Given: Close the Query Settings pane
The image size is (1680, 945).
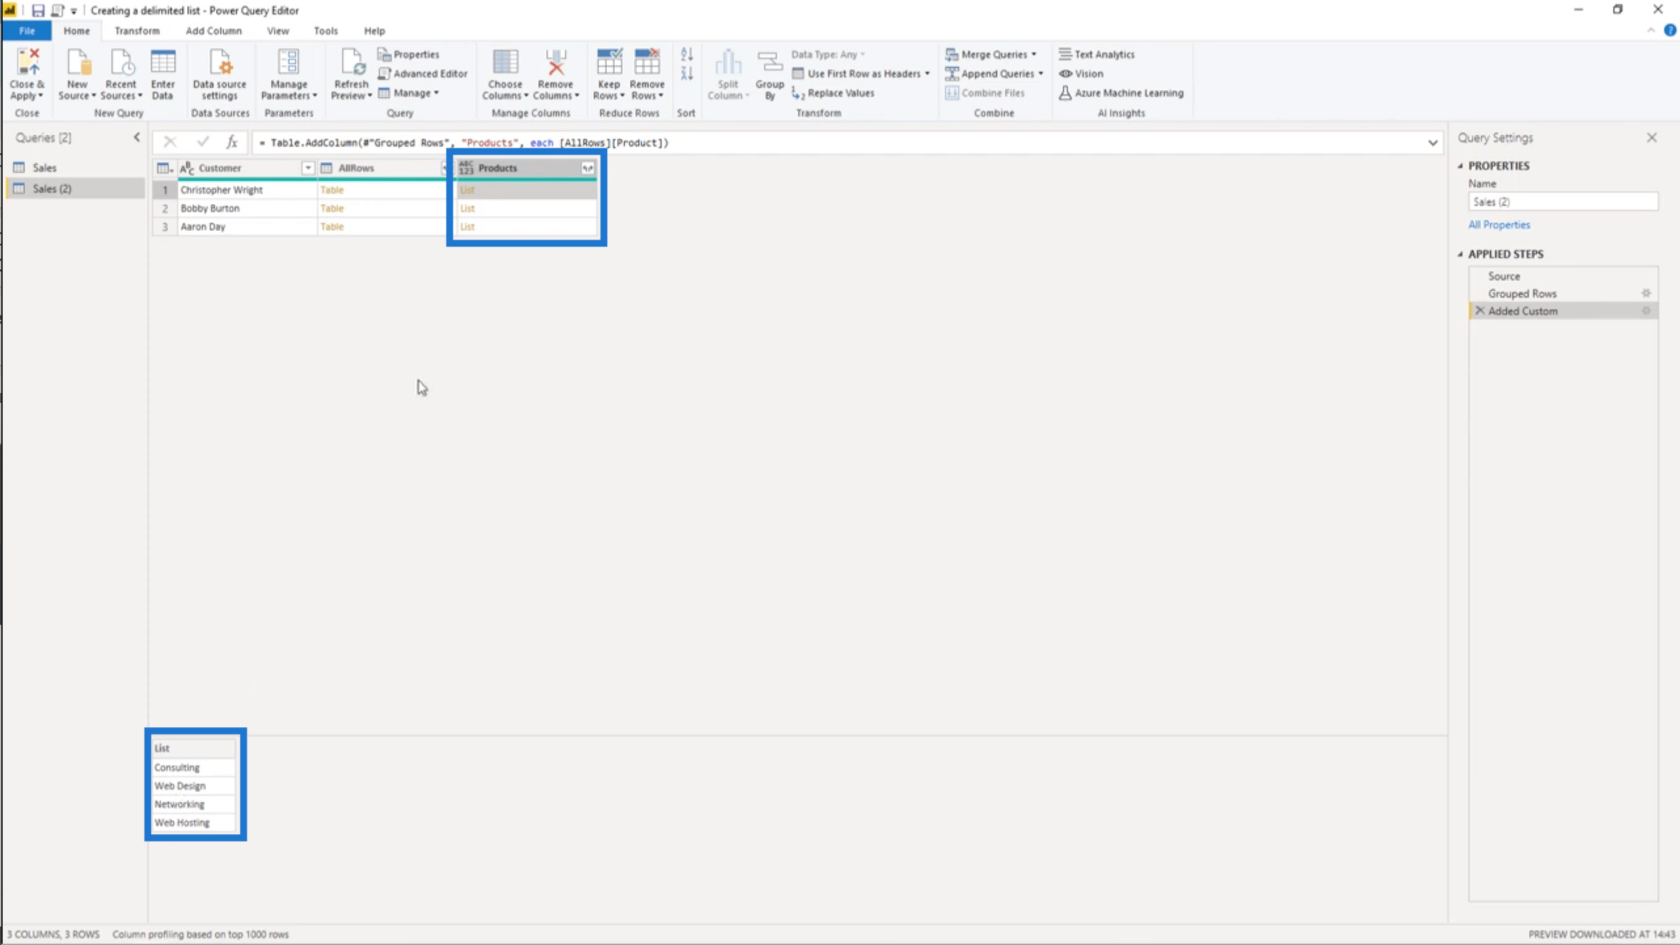Looking at the screenshot, I should pyautogui.click(x=1652, y=137).
